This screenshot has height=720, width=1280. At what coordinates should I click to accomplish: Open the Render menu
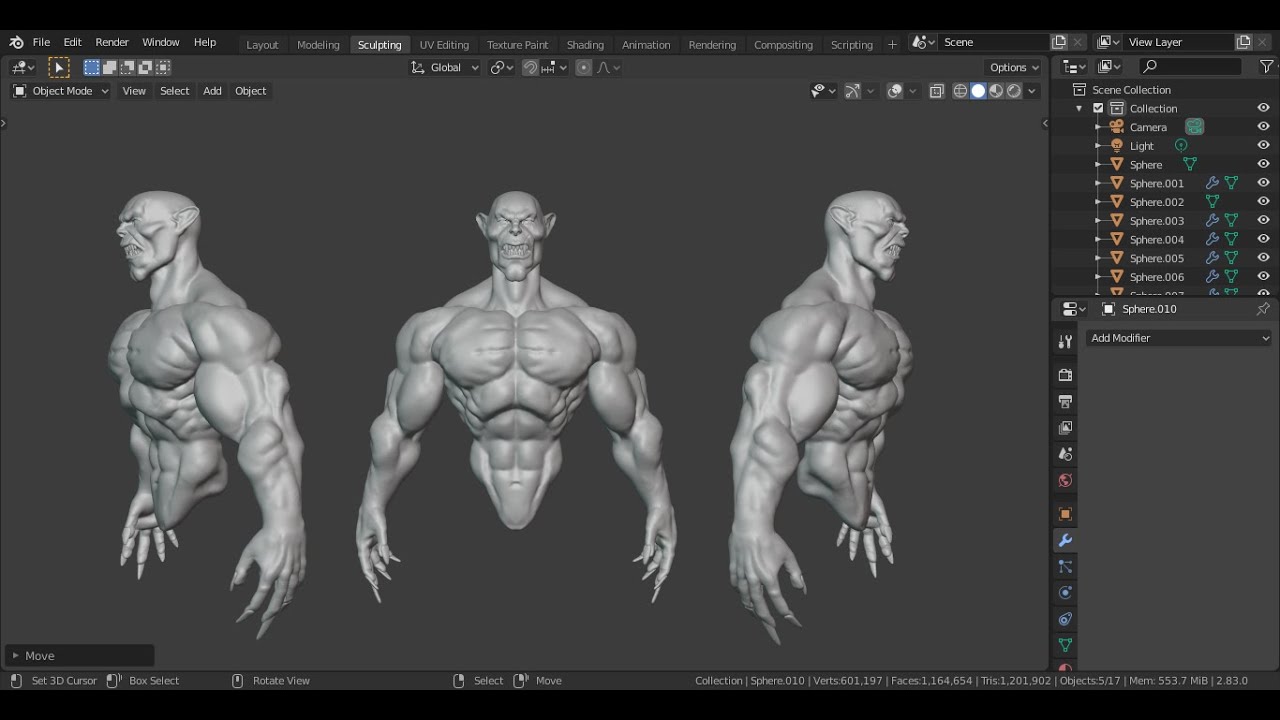[112, 42]
